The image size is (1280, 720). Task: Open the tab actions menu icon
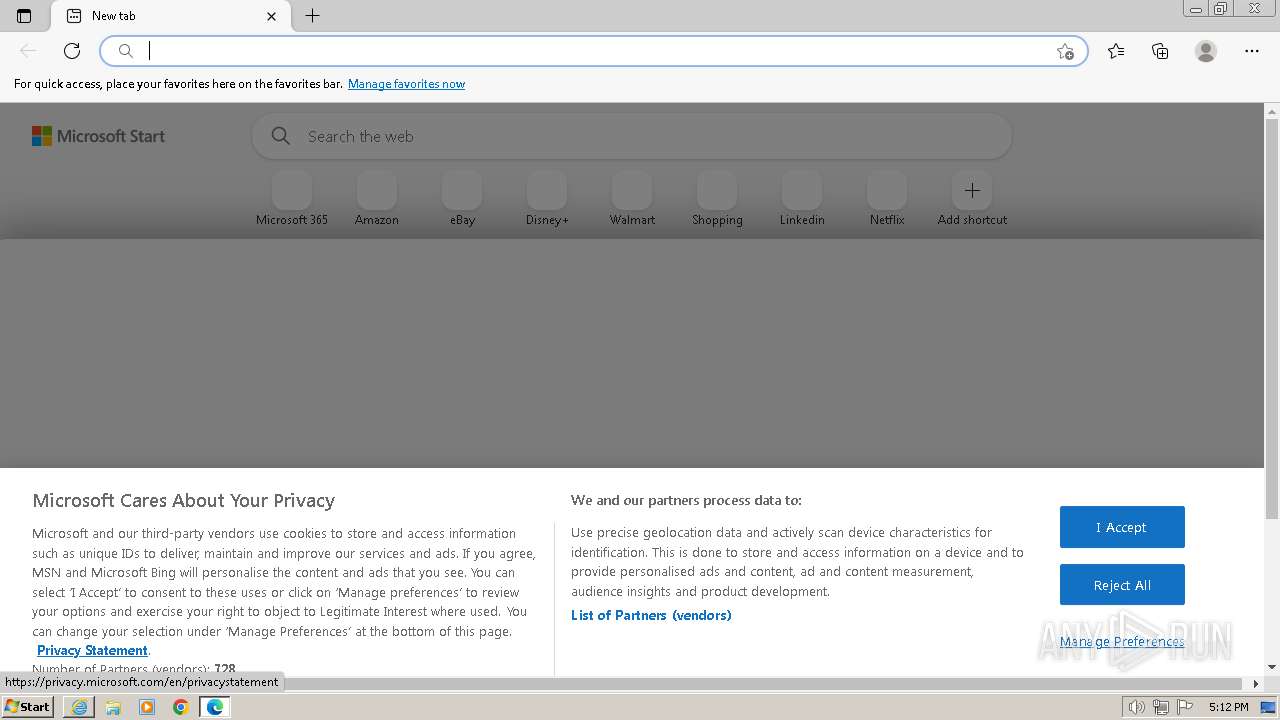[x=24, y=16]
